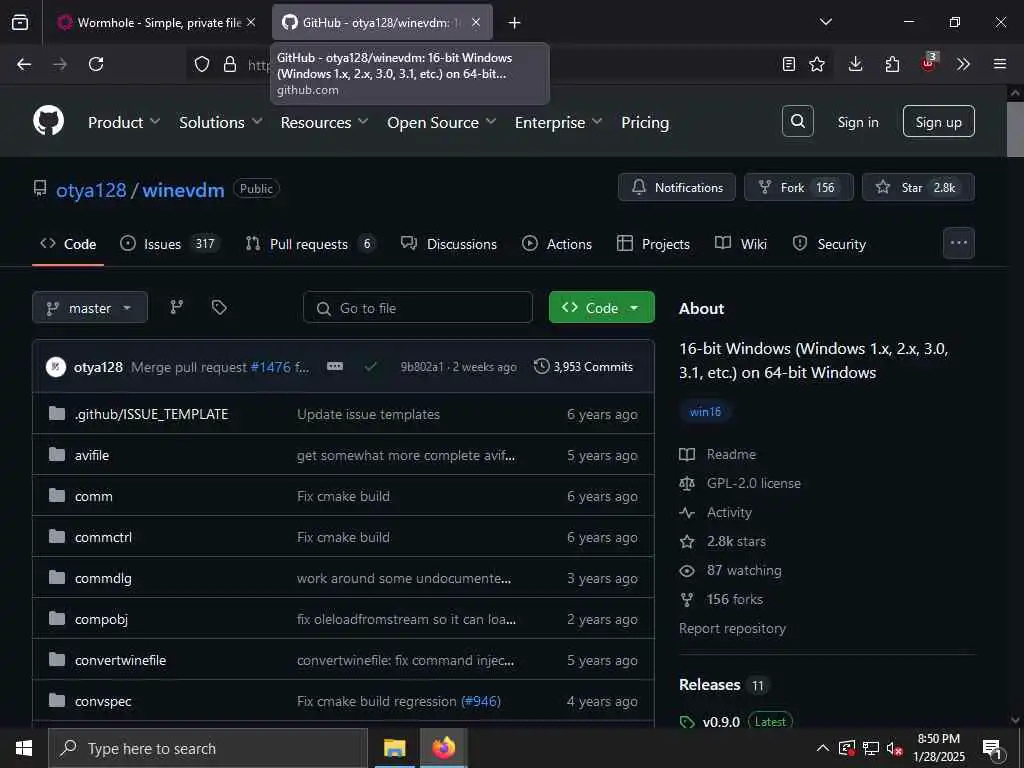Viewport: 1024px width, 768px height.
Task: Expand the Enterprise dropdown
Action: tap(558, 122)
